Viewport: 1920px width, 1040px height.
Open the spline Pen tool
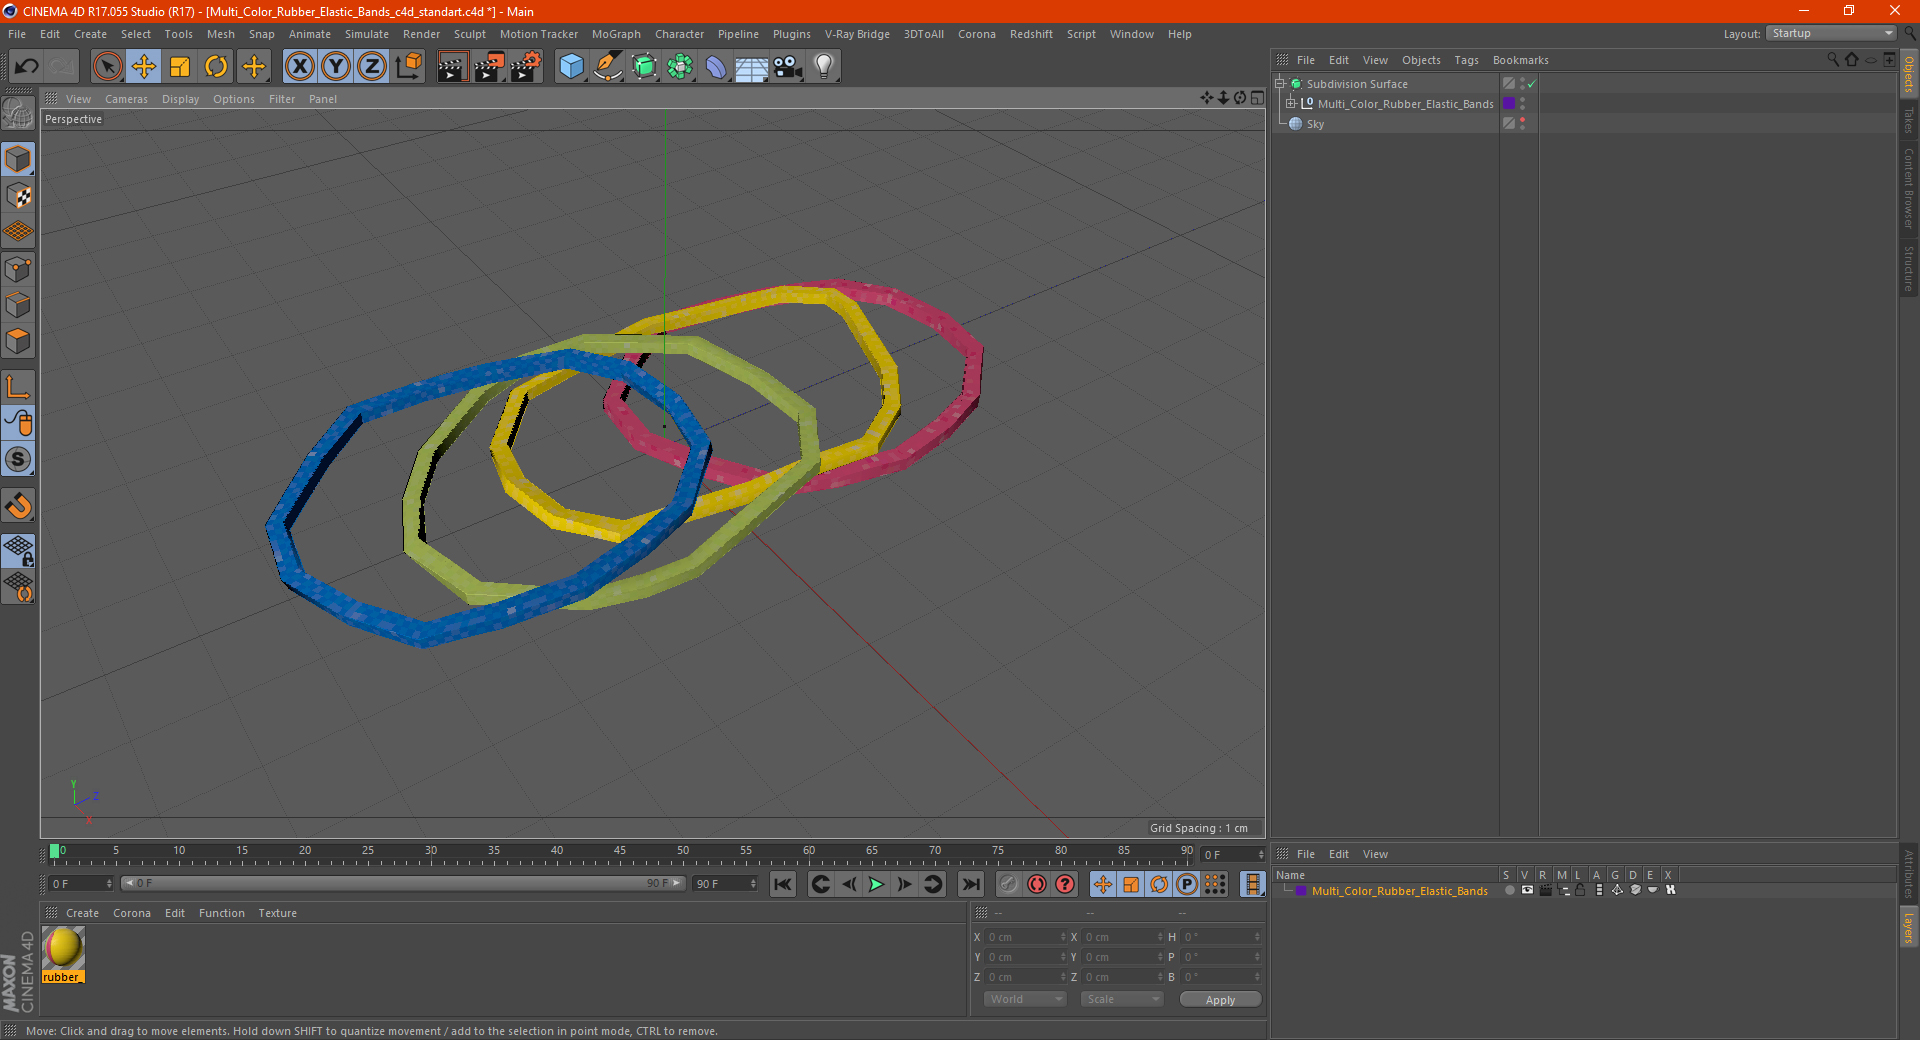(608, 67)
